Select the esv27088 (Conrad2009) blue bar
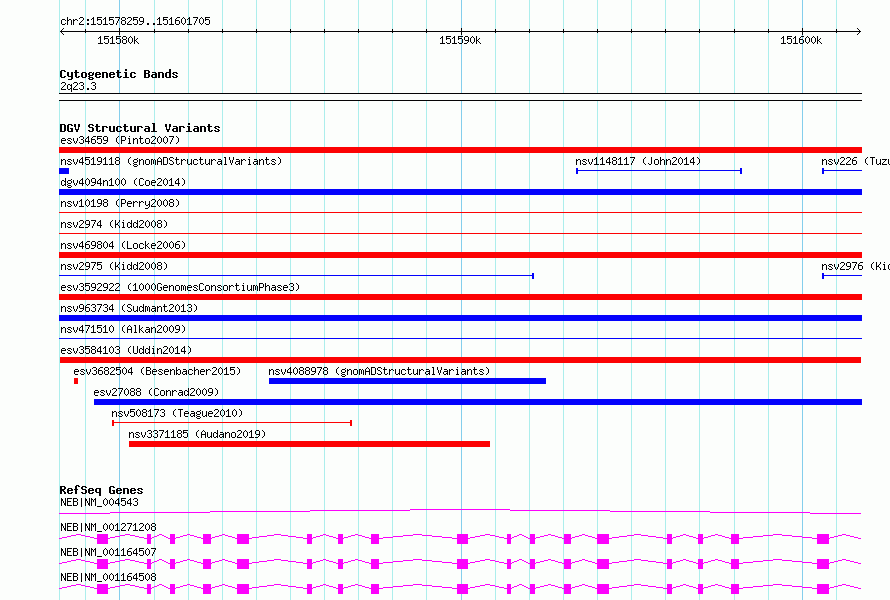Image resolution: width=890 pixels, height=600 pixels. (478, 402)
